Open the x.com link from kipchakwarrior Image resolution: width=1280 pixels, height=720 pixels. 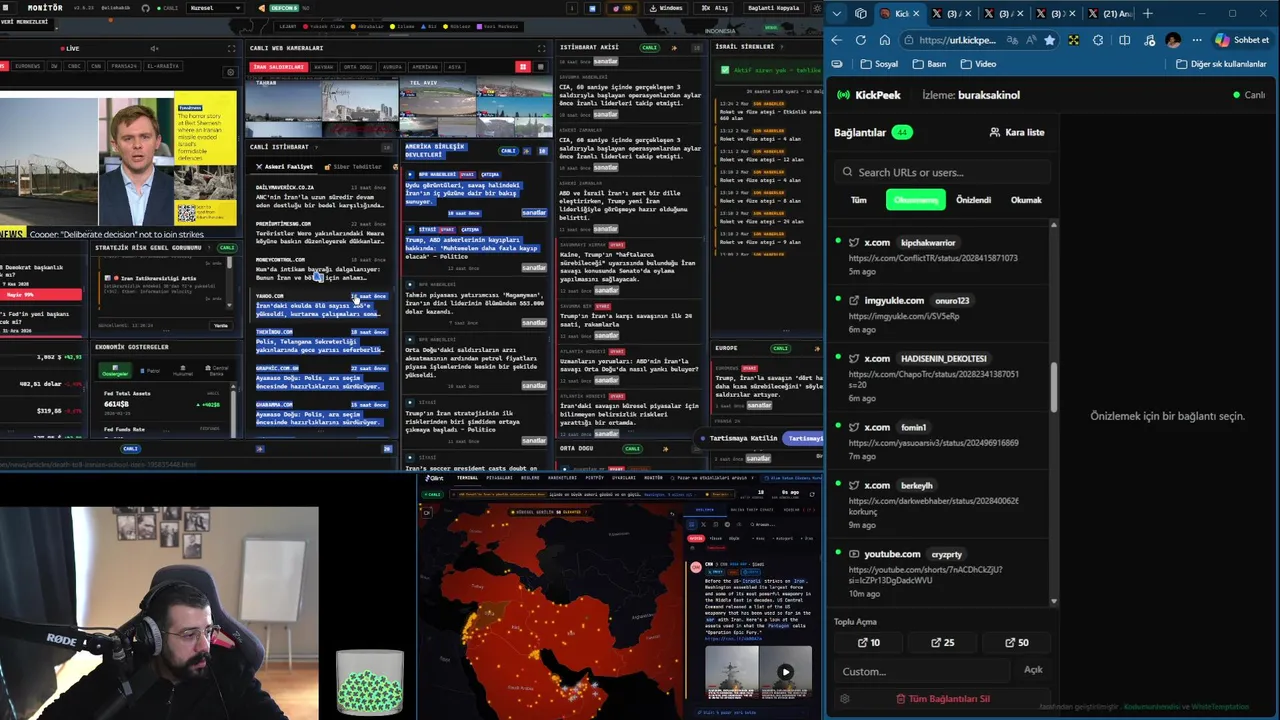[x=933, y=258]
